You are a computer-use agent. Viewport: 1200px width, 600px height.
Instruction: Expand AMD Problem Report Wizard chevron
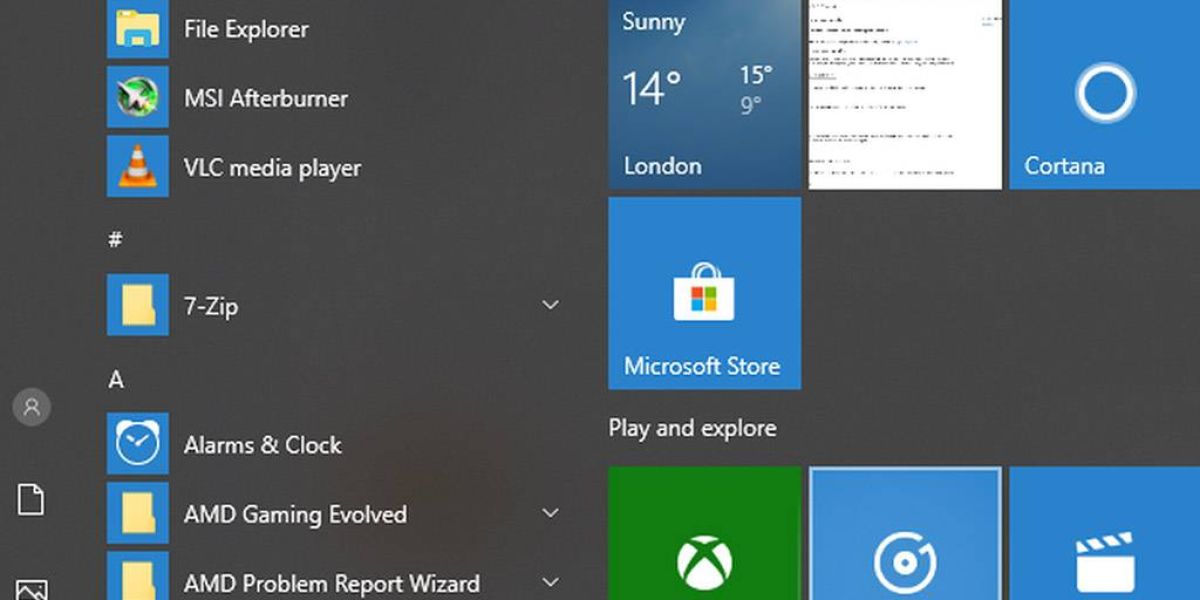click(x=550, y=582)
